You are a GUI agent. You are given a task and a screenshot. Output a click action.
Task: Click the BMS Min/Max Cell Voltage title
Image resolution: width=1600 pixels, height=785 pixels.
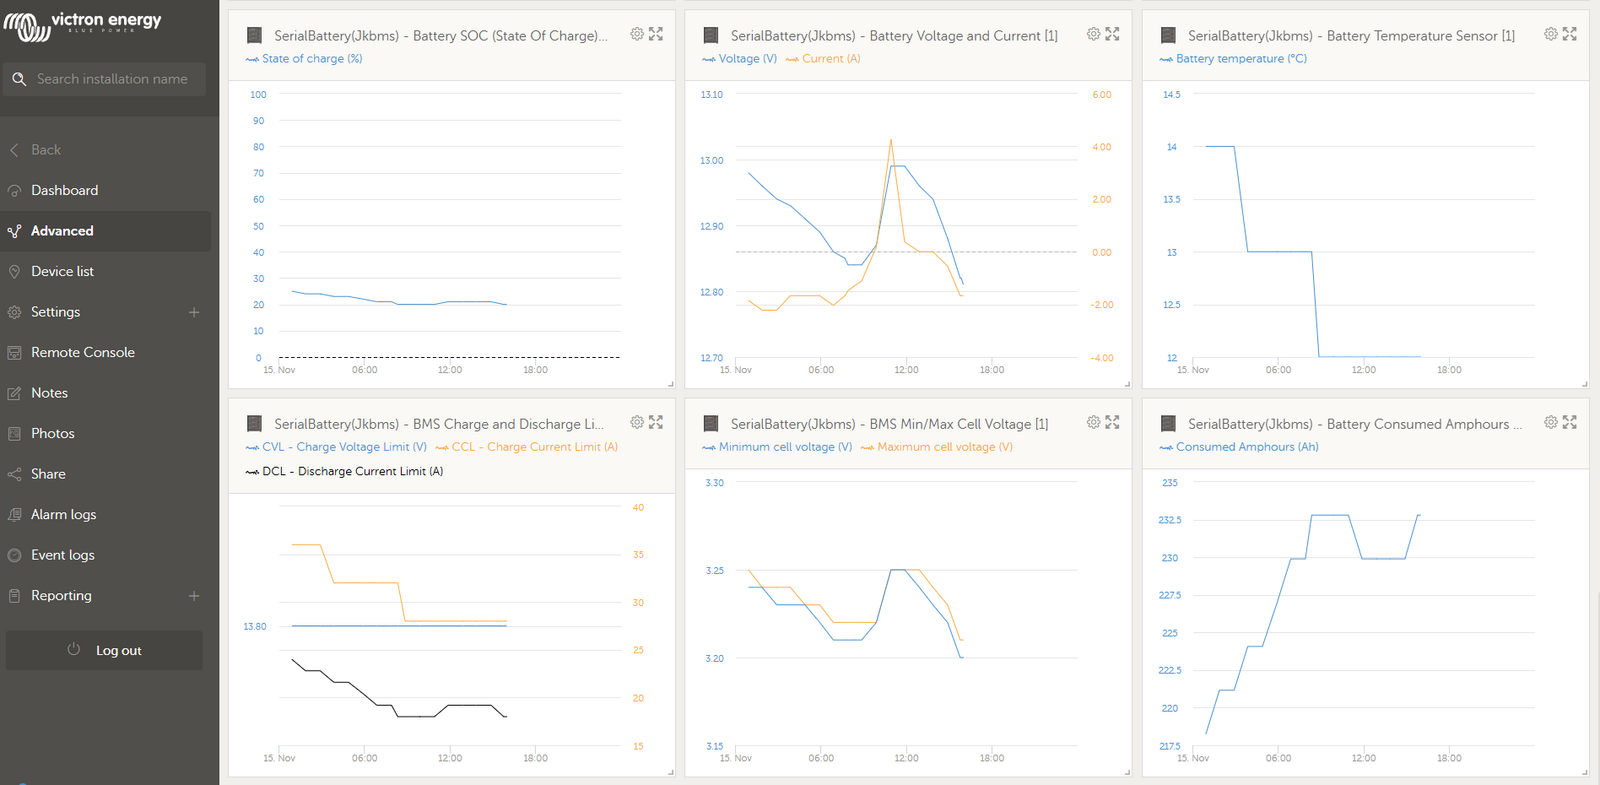pos(889,424)
